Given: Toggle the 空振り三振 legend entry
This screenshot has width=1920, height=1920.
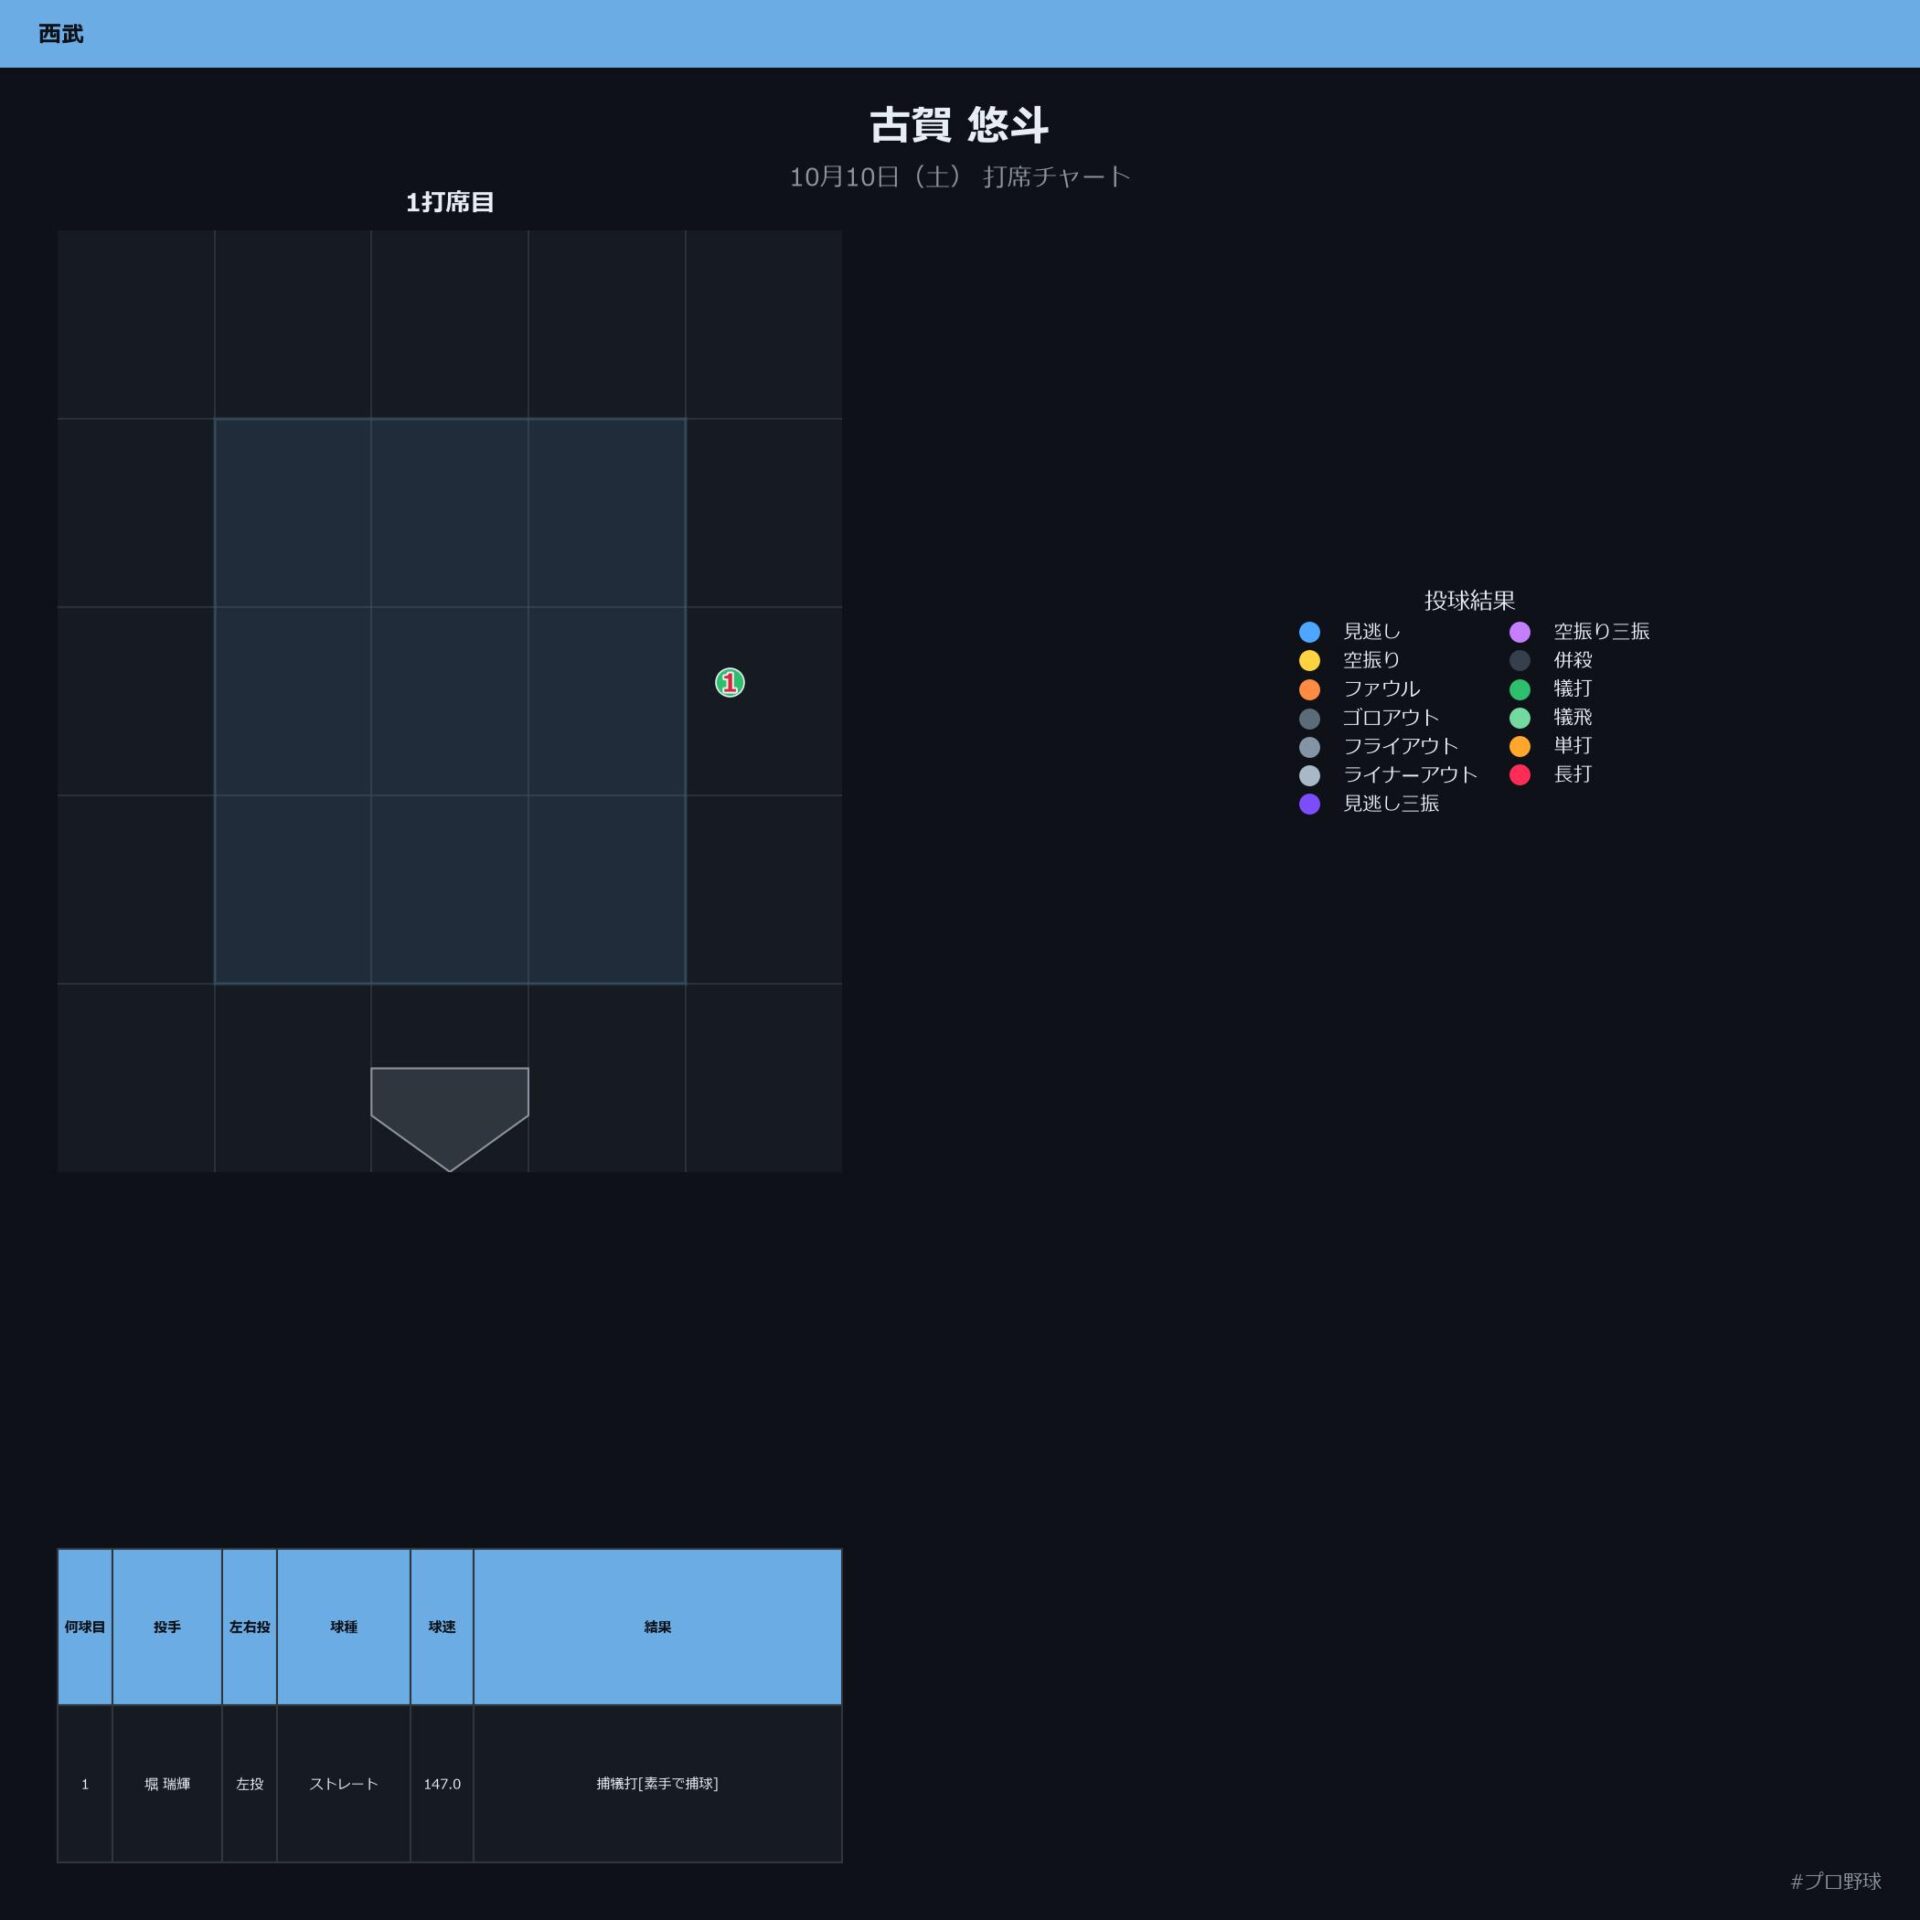Looking at the screenshot, I should [1579, 631].
